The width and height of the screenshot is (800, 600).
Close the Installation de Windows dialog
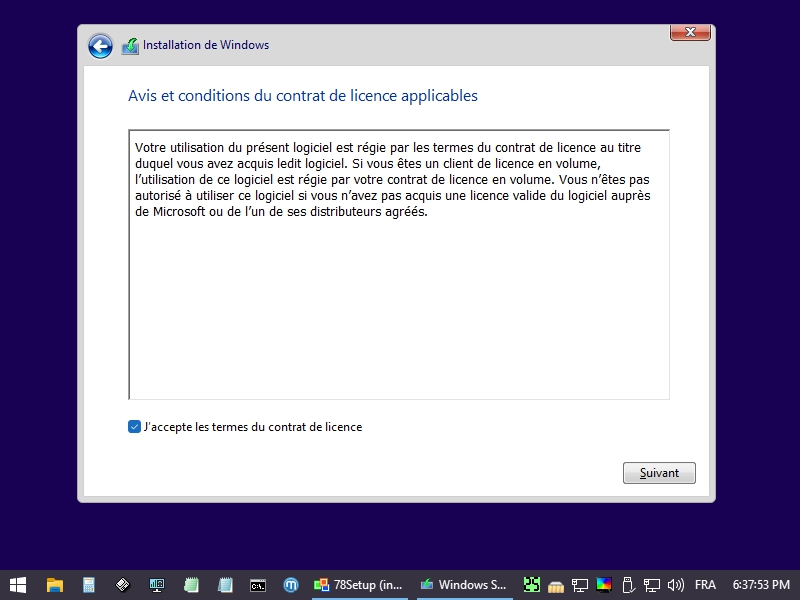[x=691, y=33]
